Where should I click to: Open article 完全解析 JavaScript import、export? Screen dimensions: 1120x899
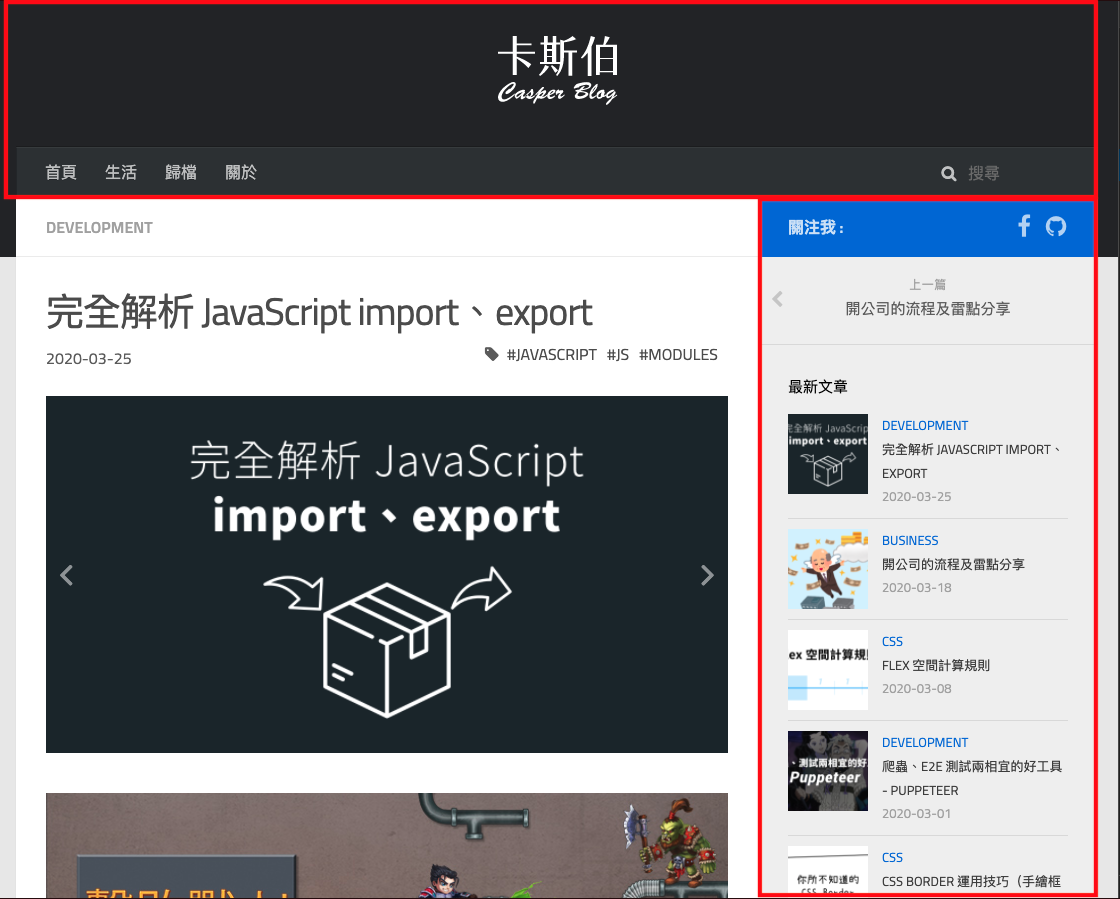(x=317, y=312)
